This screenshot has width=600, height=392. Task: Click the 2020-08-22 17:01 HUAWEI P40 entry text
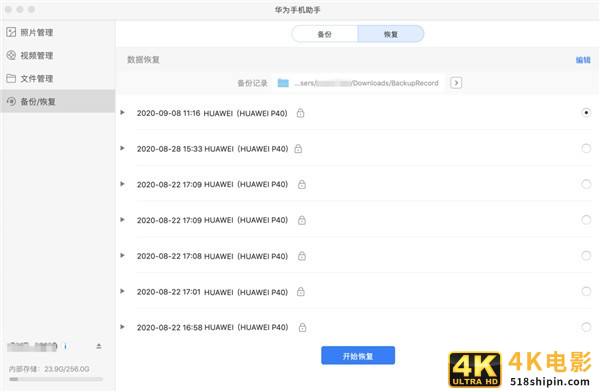pos(212,292)
